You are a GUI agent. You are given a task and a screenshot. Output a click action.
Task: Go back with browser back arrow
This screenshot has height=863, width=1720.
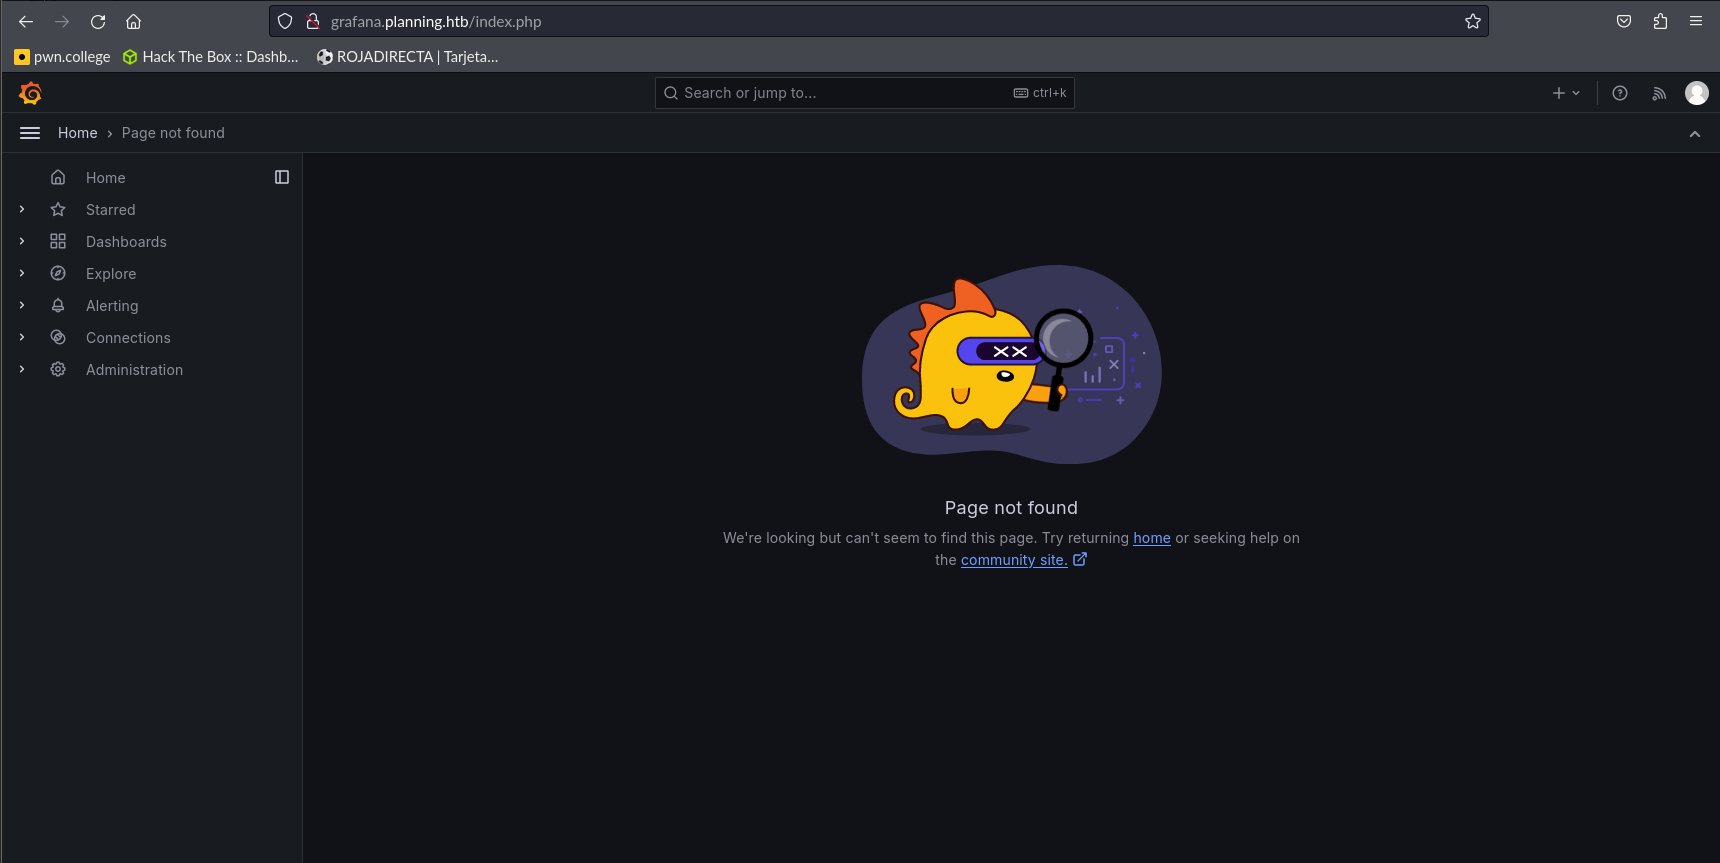tap(26, 21)
